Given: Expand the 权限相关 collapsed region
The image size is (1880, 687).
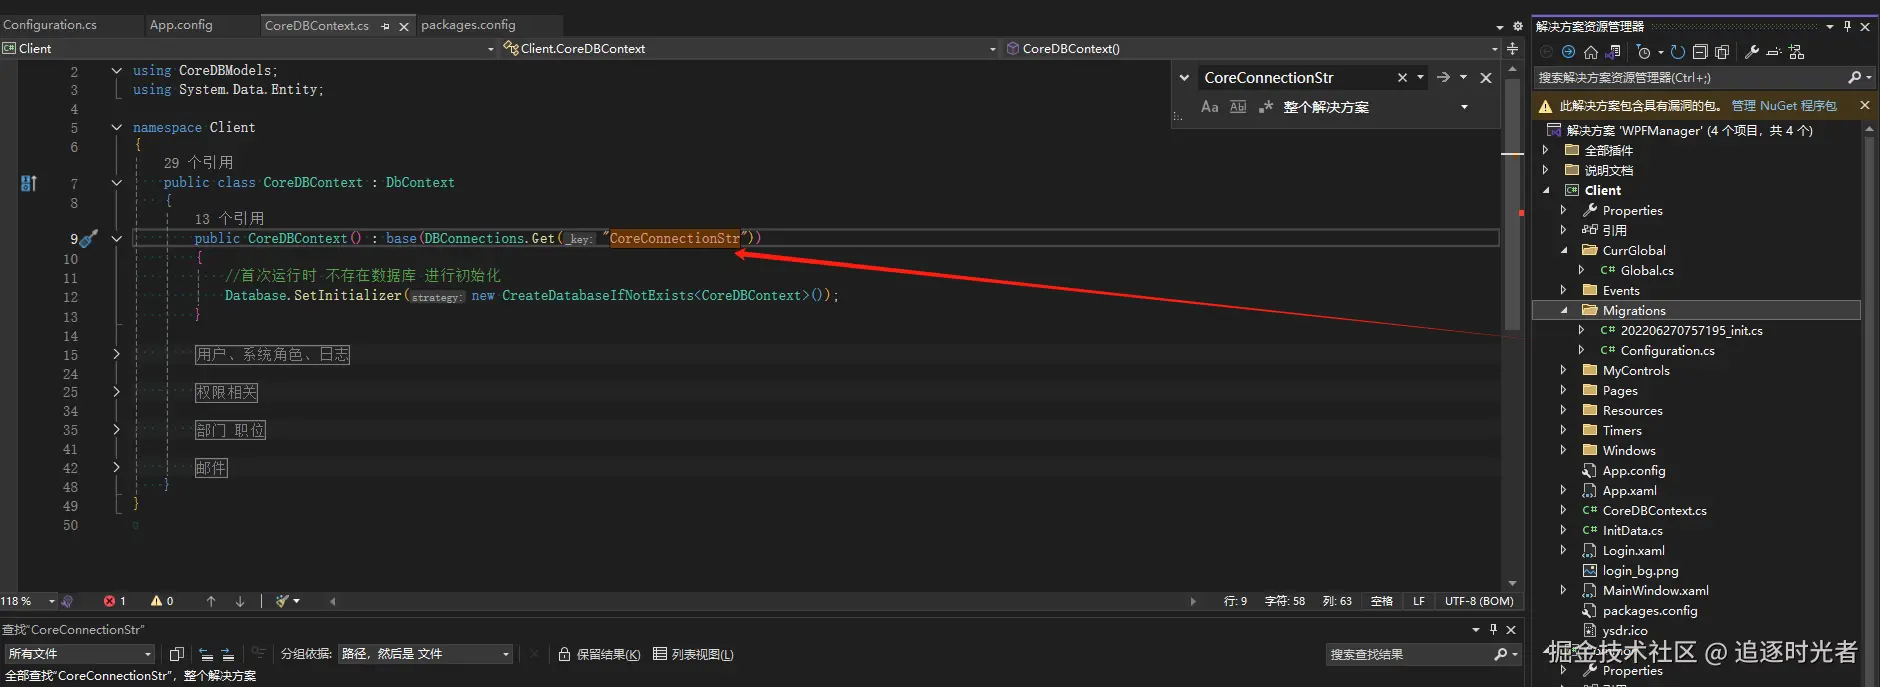Looking at the screenshot, I should click(x=116, y=392).
